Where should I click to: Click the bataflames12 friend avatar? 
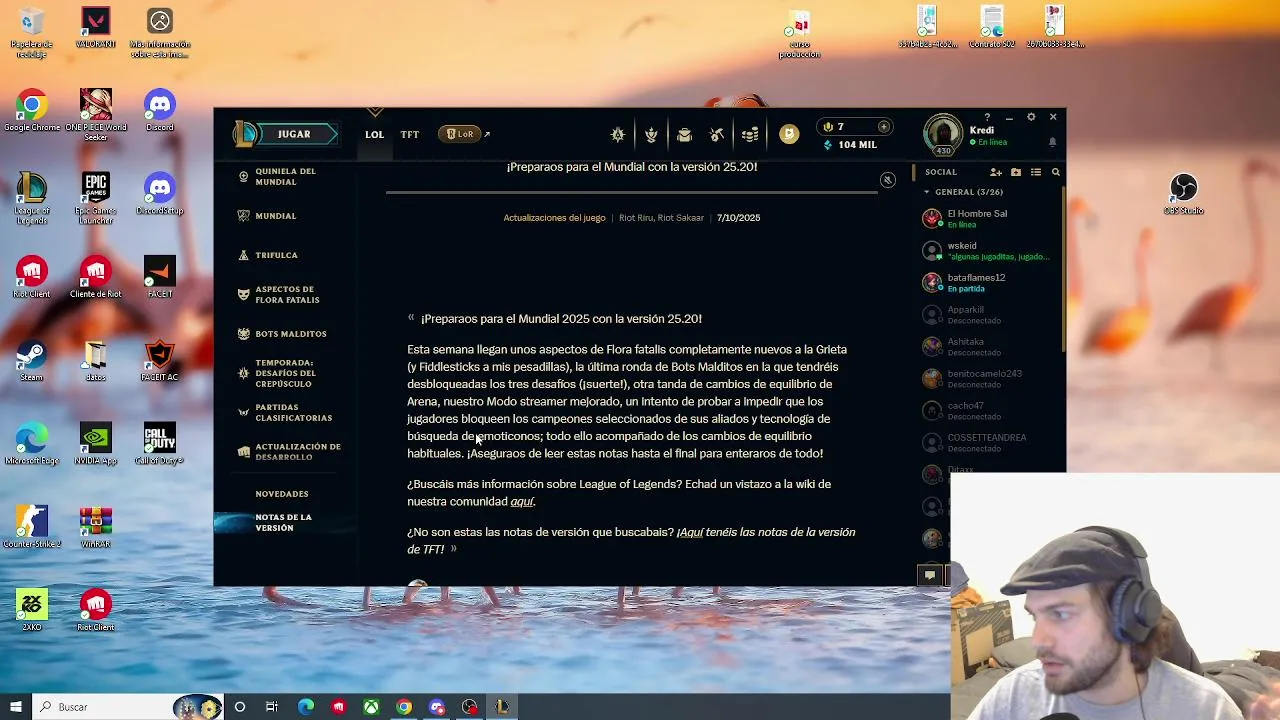pos(932,282)
